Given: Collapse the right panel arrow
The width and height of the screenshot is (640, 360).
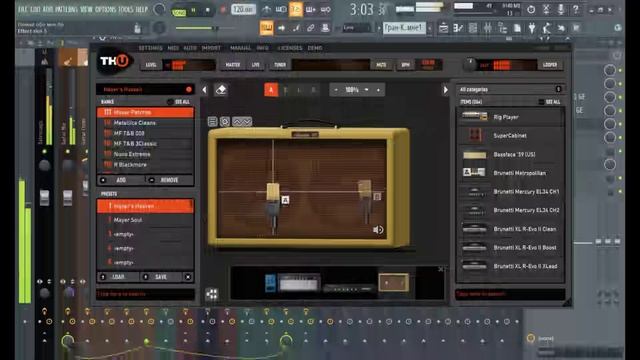Looking at the screenshot, I should click(445, 90).
